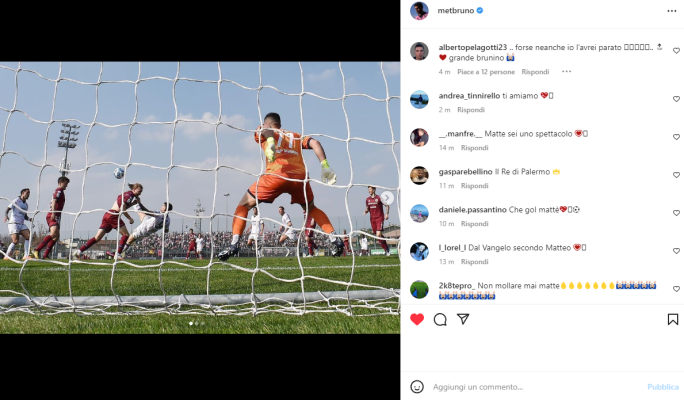Click the Pubblica button
The height and width of the screenshot is (400, 684).
(663, 387)
